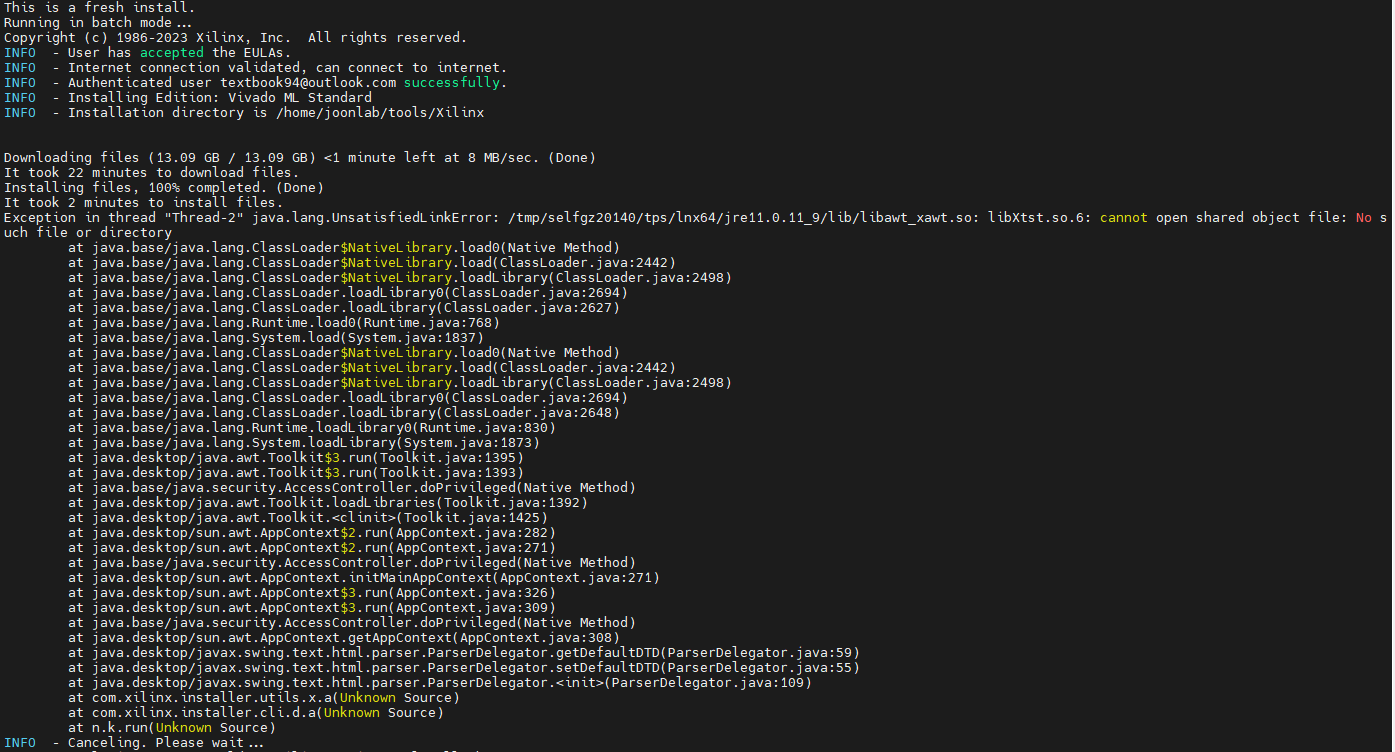Click the com.xilinx.installer.utils.x.a line
This screenshot has width=1395, height=752.
tap(264, 698)
